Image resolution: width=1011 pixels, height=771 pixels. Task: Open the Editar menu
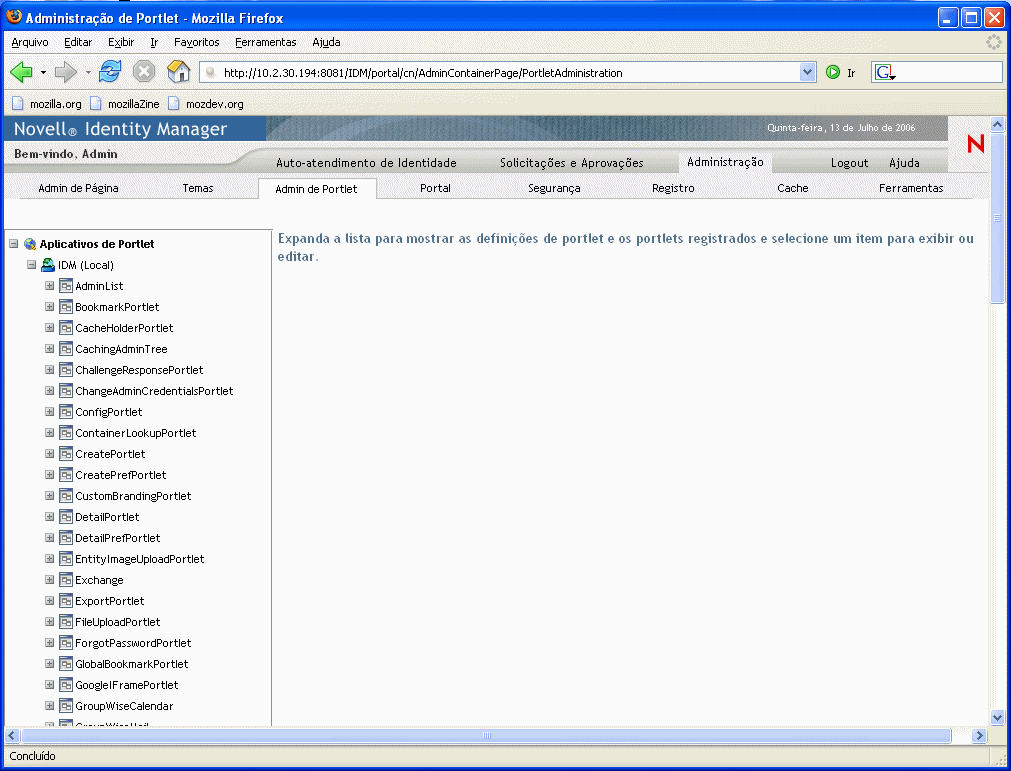(78, 42)
